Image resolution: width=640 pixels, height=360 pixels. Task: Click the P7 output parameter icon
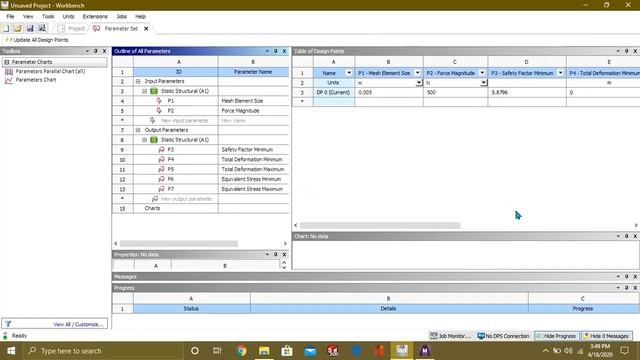click(161, 189)
